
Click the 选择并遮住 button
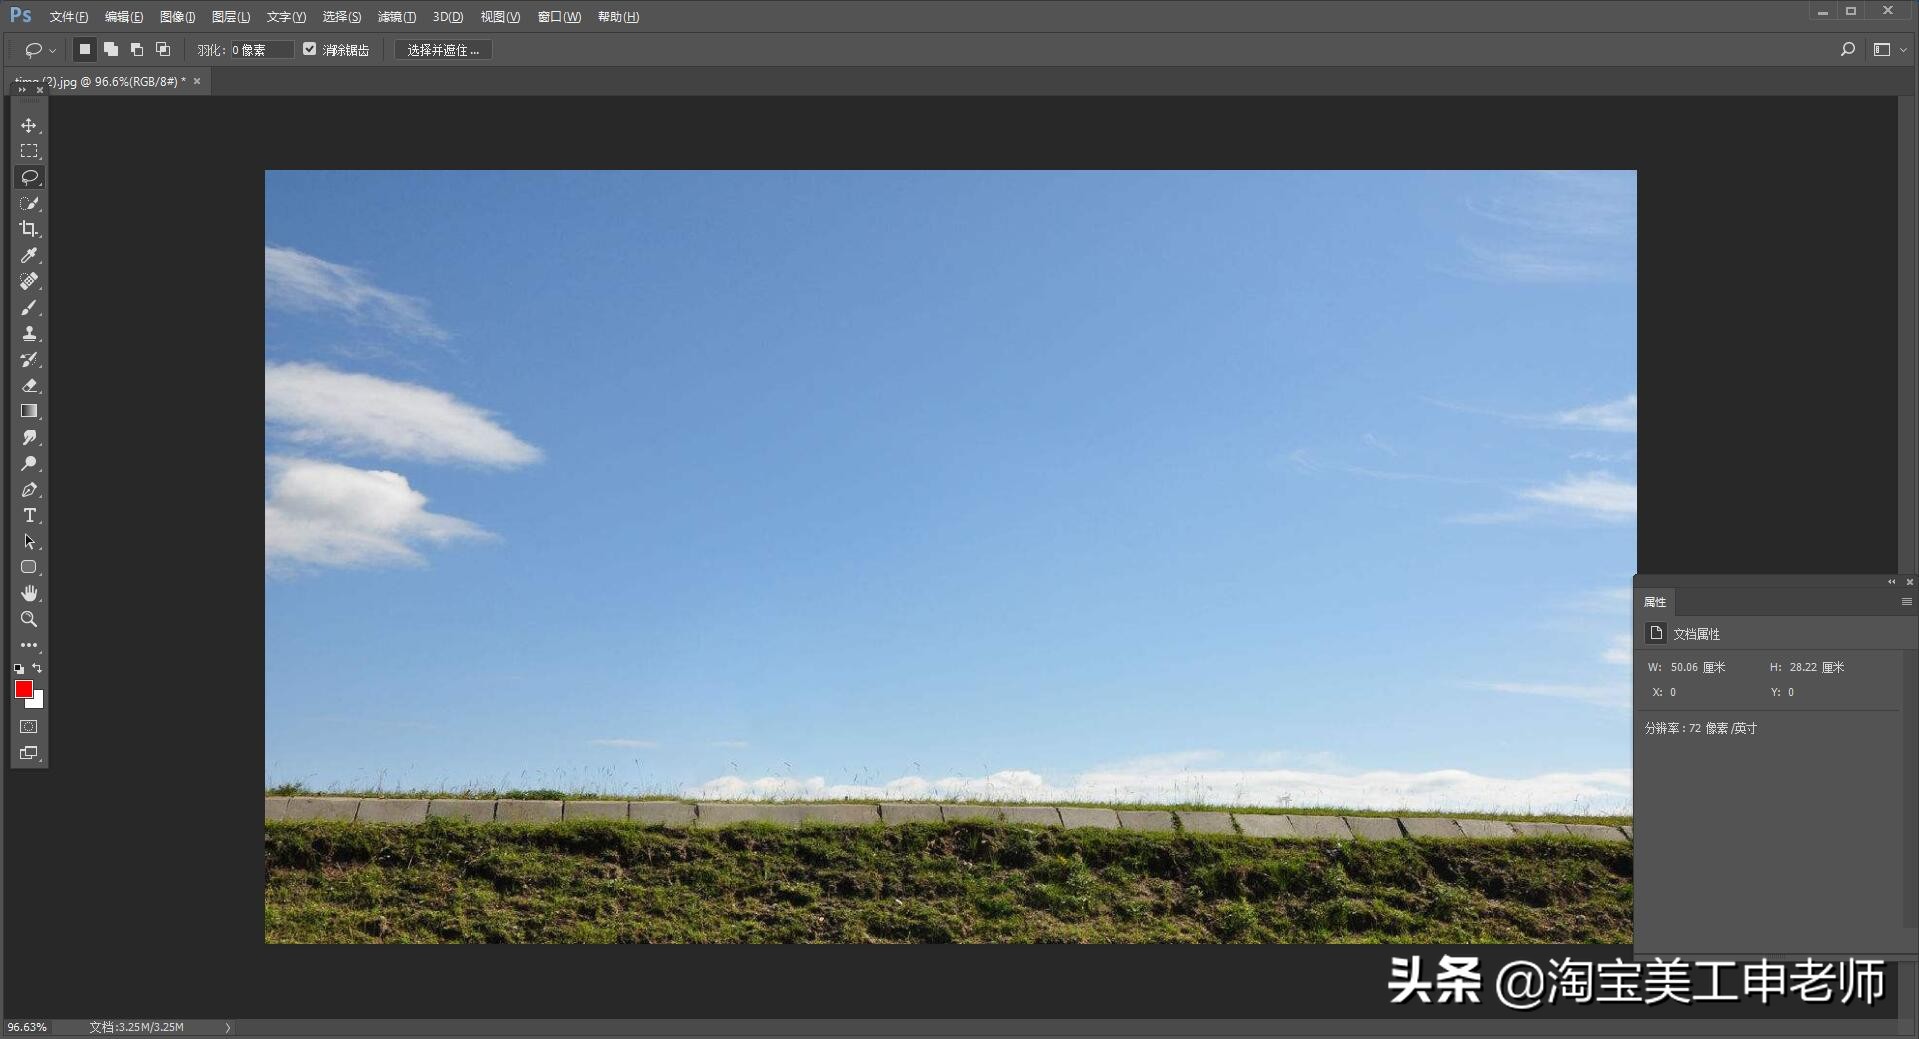(443, 50)
